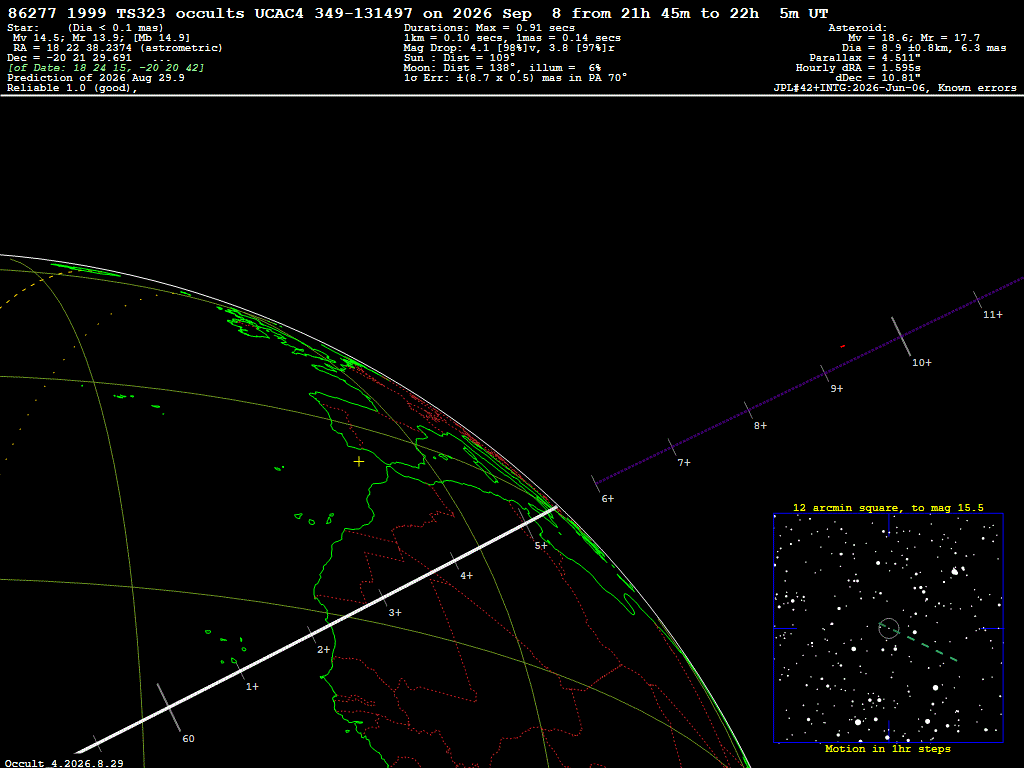Viewport: 1024px width, 768px height.
Task: Click the '12 arcmin square' chart caption
Action: pyautogui.click(x=888, y=507)
